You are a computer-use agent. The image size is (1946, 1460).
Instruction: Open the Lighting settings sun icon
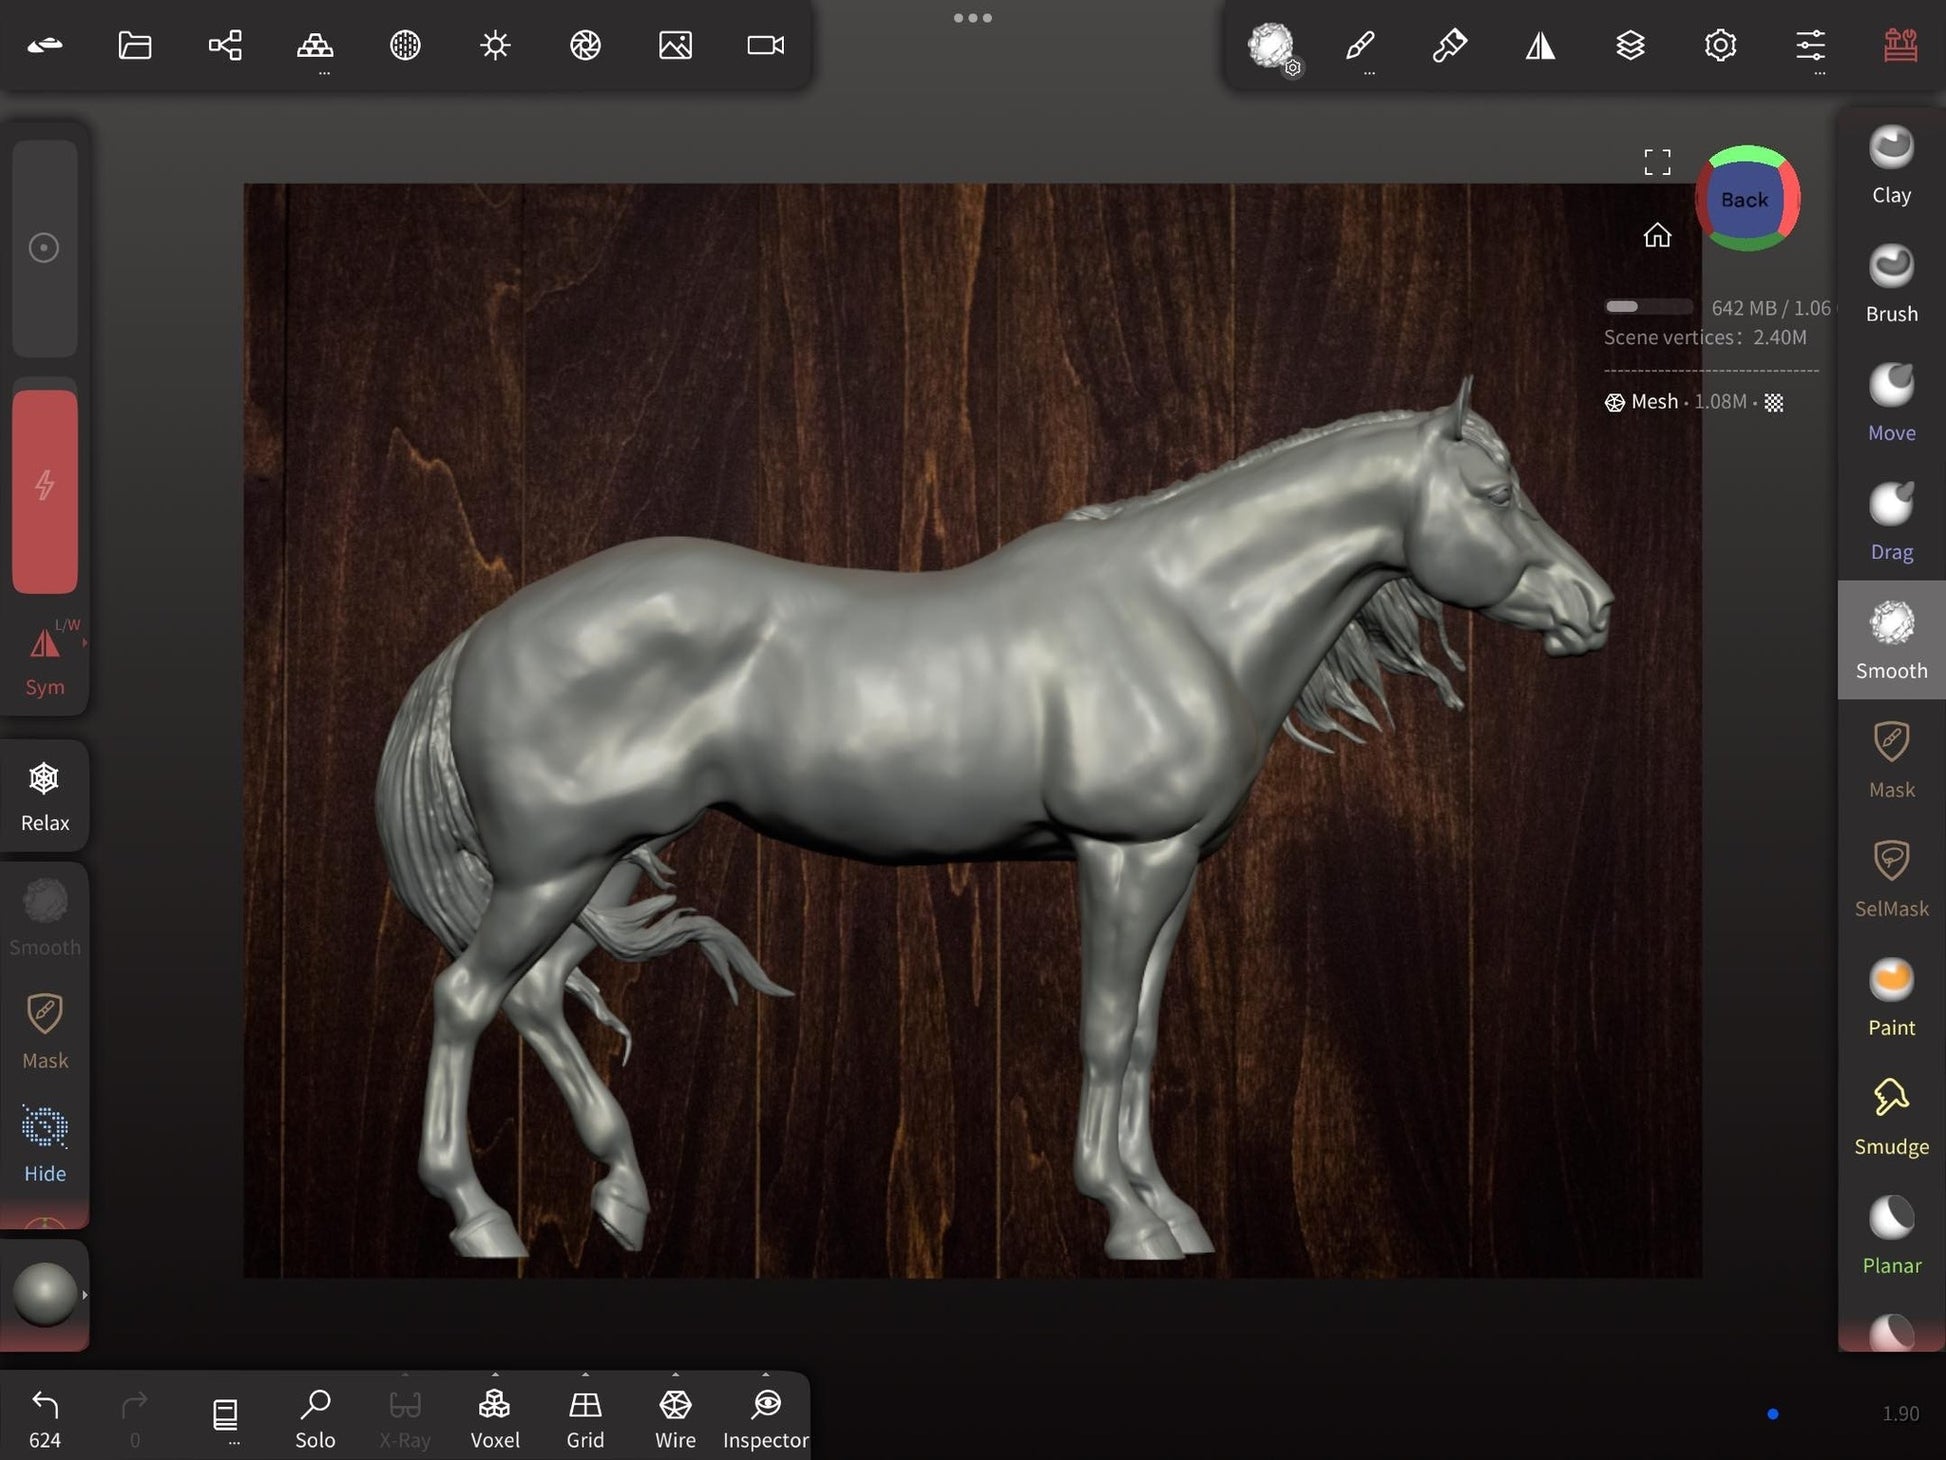495,45
